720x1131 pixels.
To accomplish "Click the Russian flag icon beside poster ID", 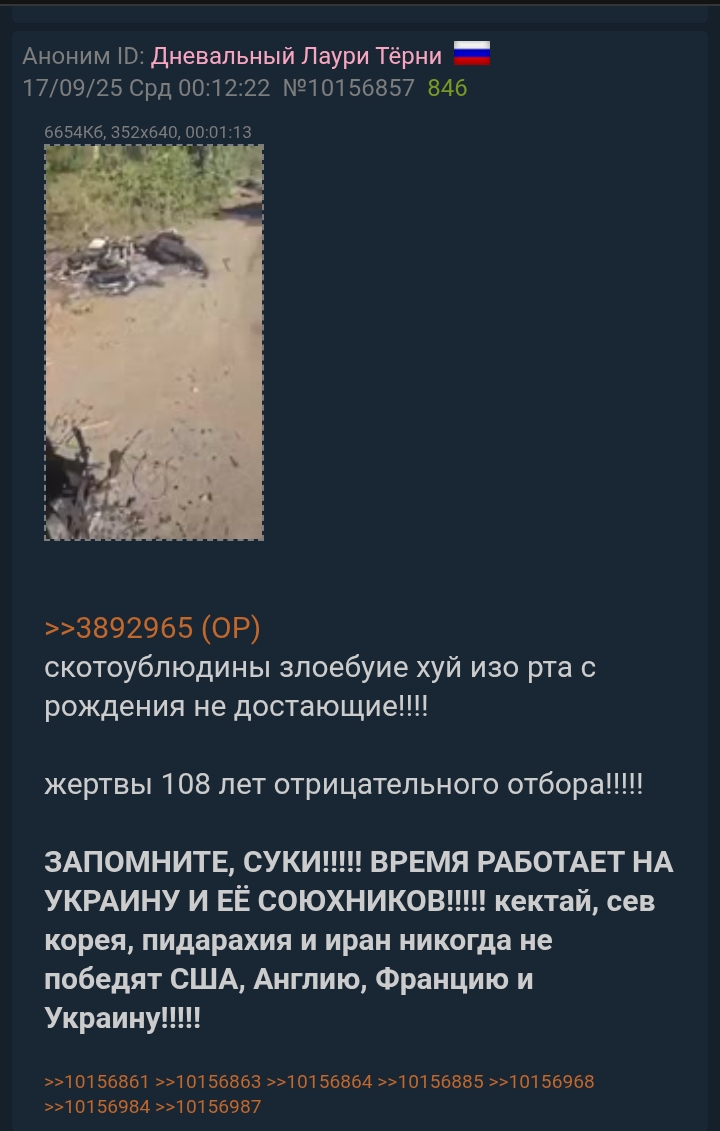I will 472,54.
